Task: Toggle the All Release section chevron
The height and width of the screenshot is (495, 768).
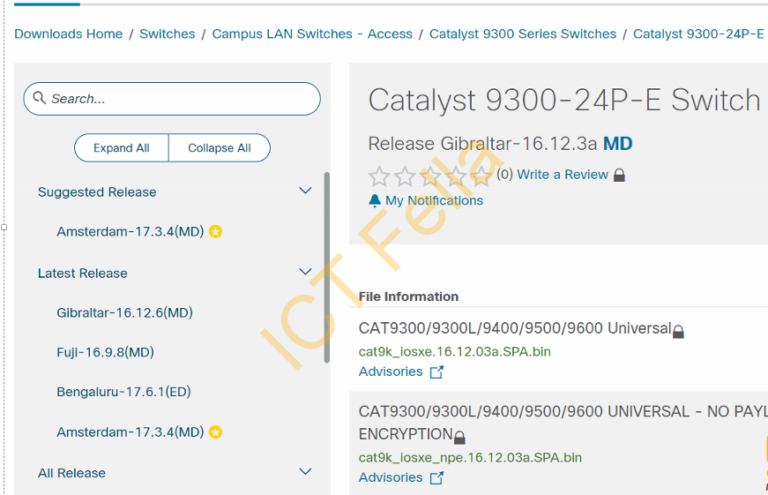Action: coord(305,471)
